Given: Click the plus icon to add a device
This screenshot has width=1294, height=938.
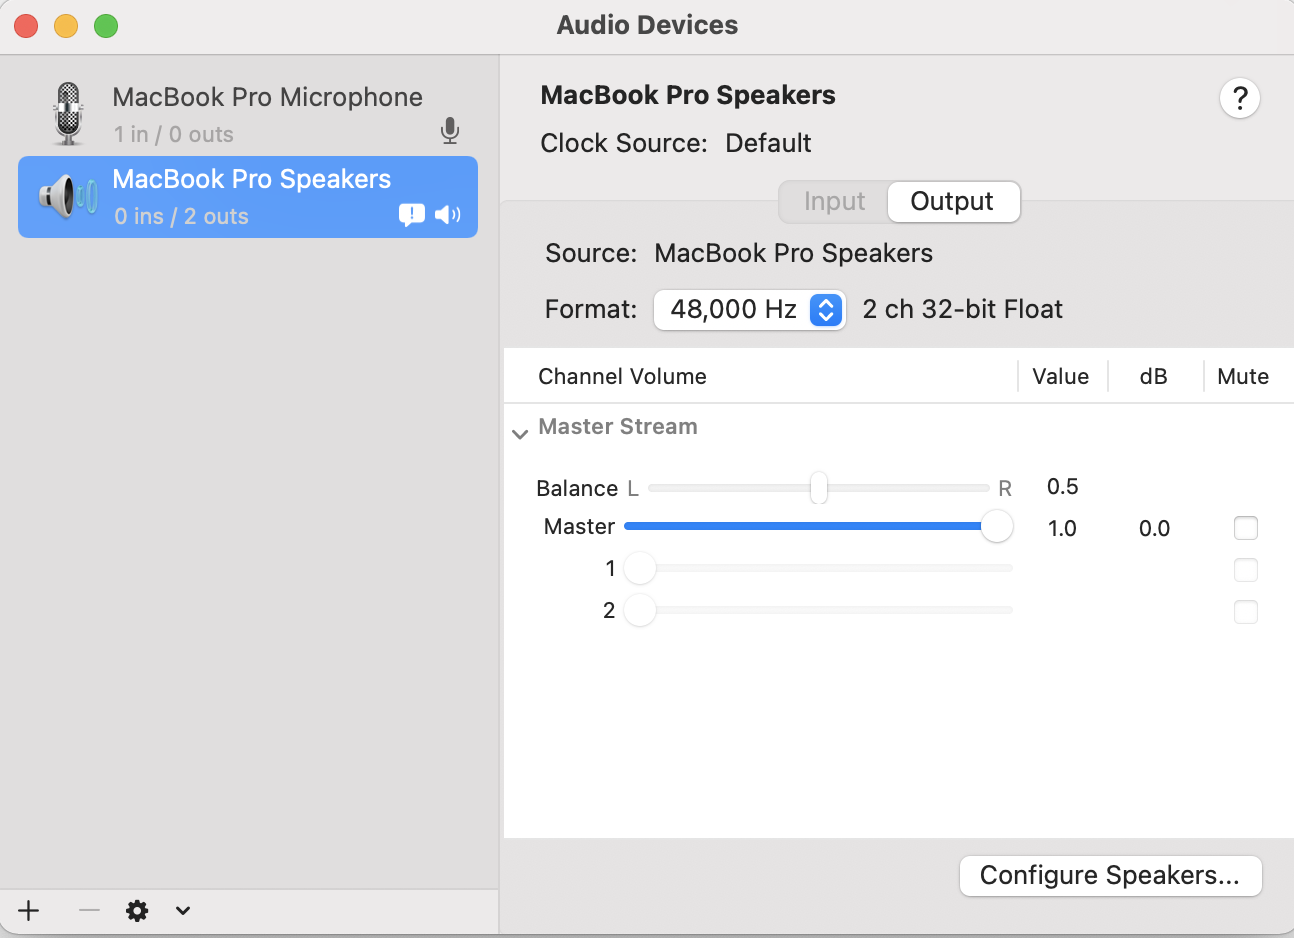Looking at the screenshot, I should 29,910.
